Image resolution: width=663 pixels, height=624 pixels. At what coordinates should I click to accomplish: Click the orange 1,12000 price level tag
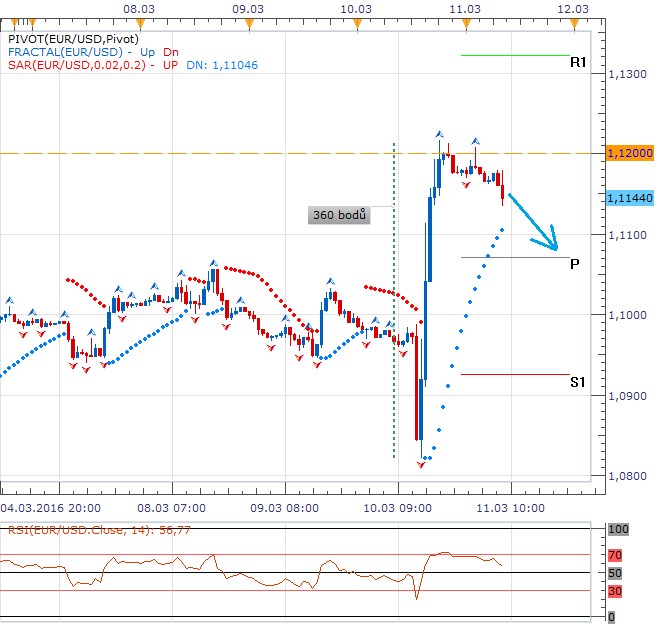[x=630, y=153]
